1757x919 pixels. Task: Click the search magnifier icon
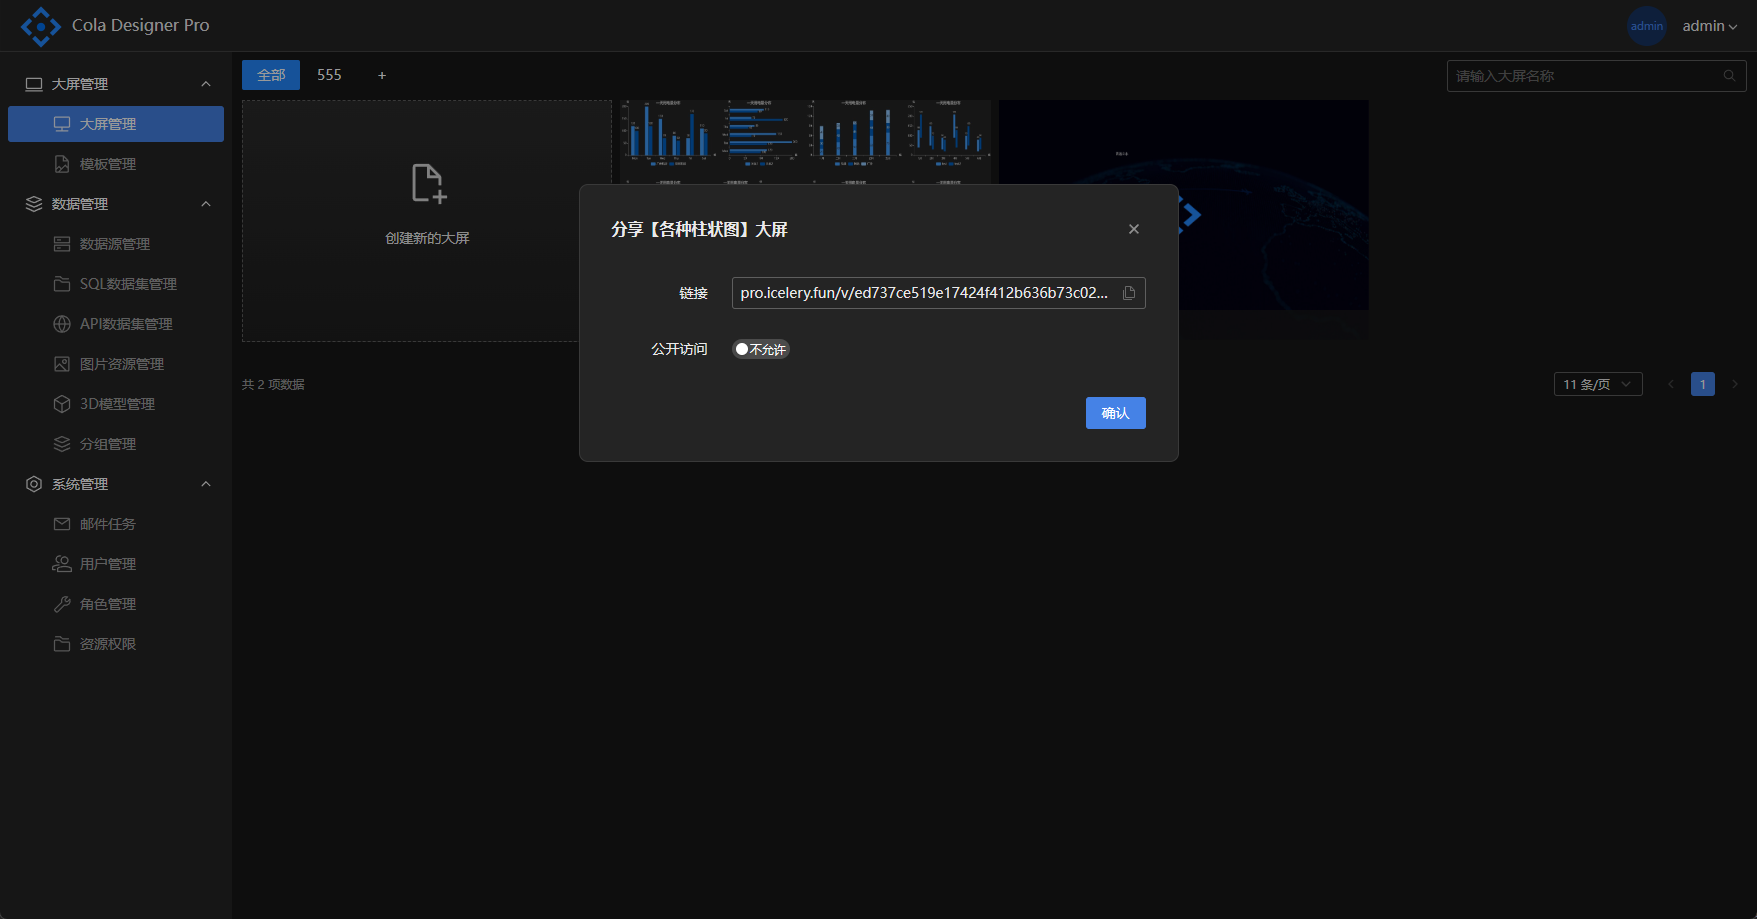click(1729, 76)
